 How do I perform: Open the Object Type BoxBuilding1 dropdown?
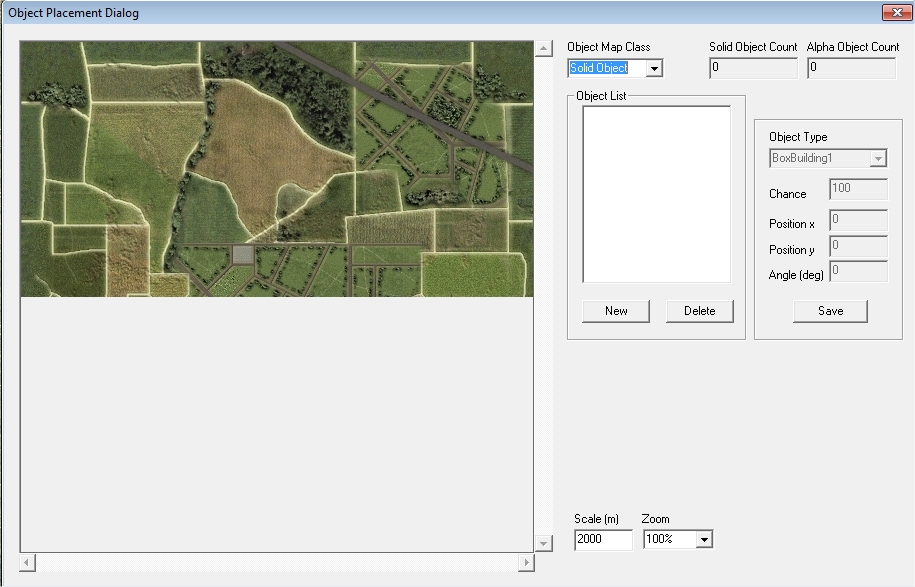(878, 158)
